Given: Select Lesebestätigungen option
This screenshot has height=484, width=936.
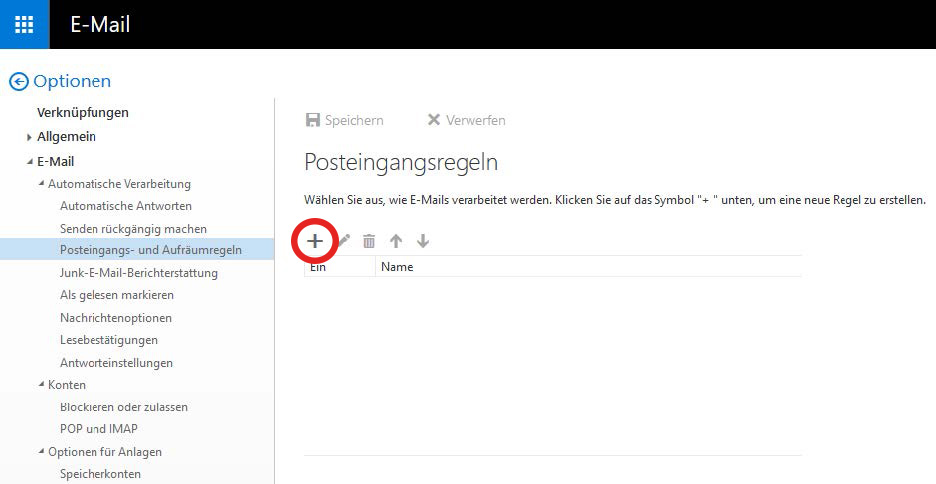Looking at the screenshot, I should (x=109, y=340).
